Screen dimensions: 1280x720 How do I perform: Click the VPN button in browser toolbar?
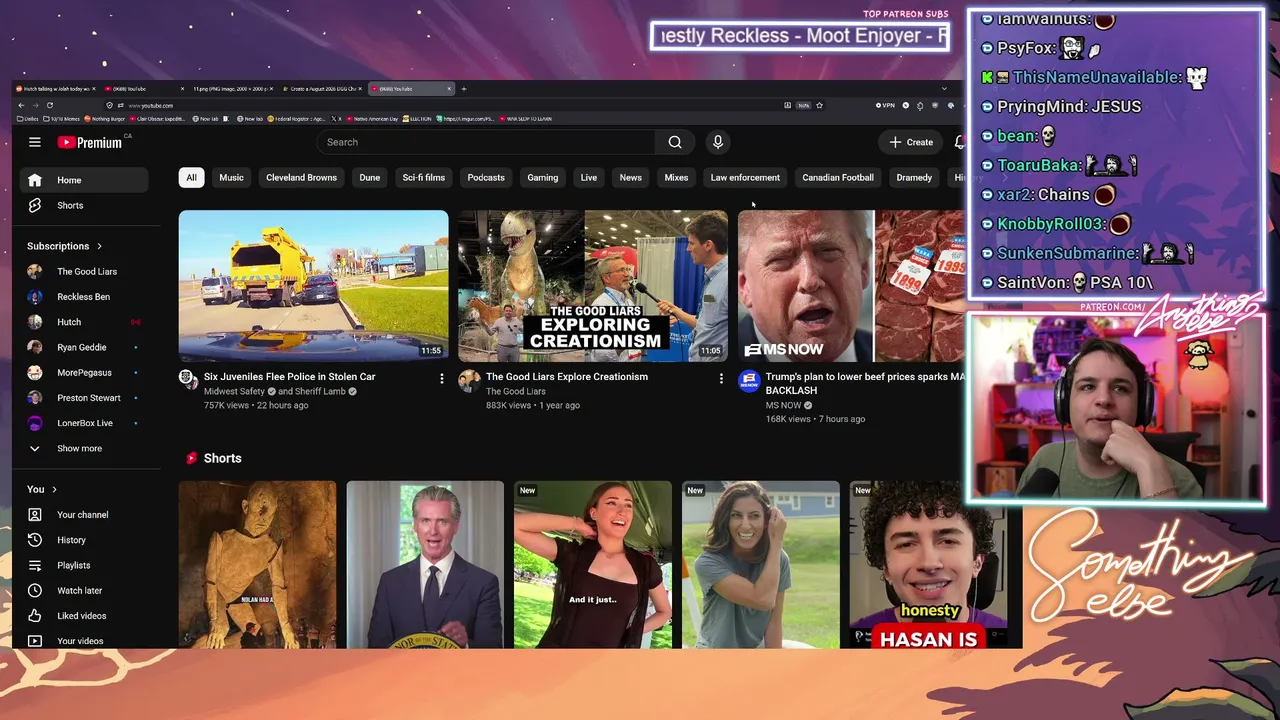coord(886,105)
